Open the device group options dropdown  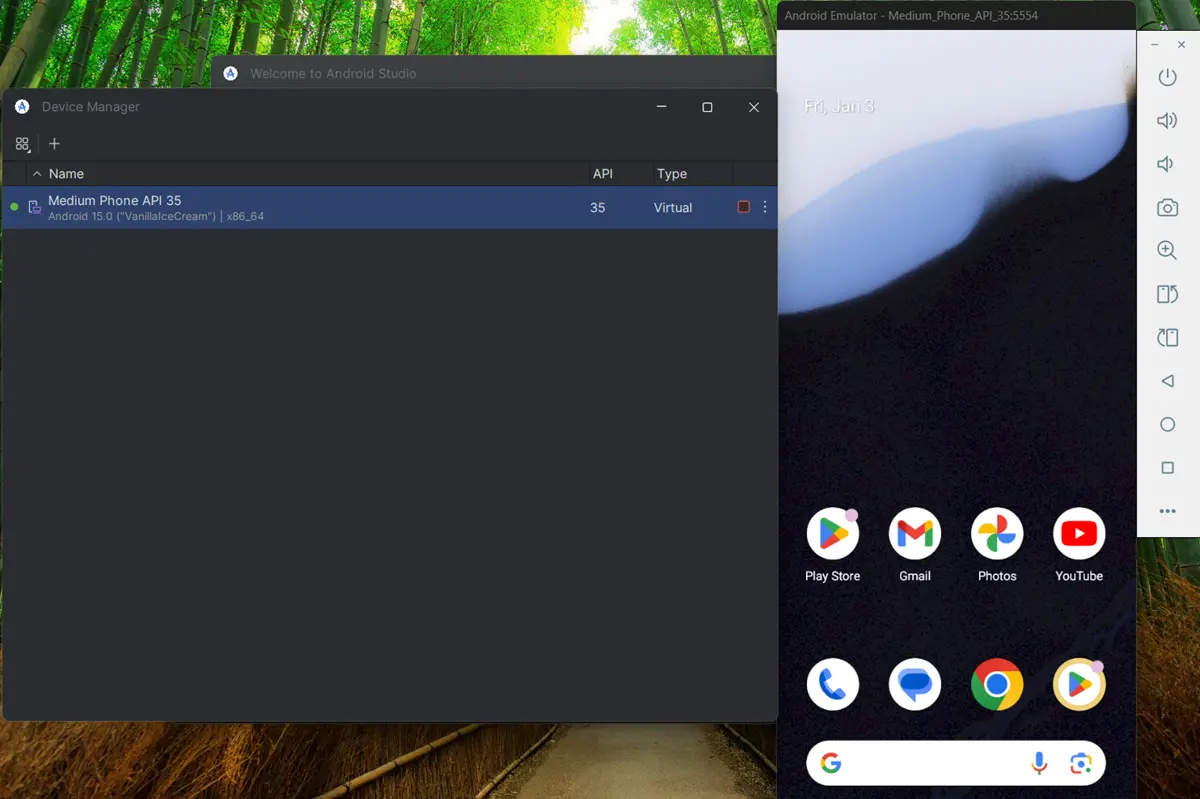point(22,144)
